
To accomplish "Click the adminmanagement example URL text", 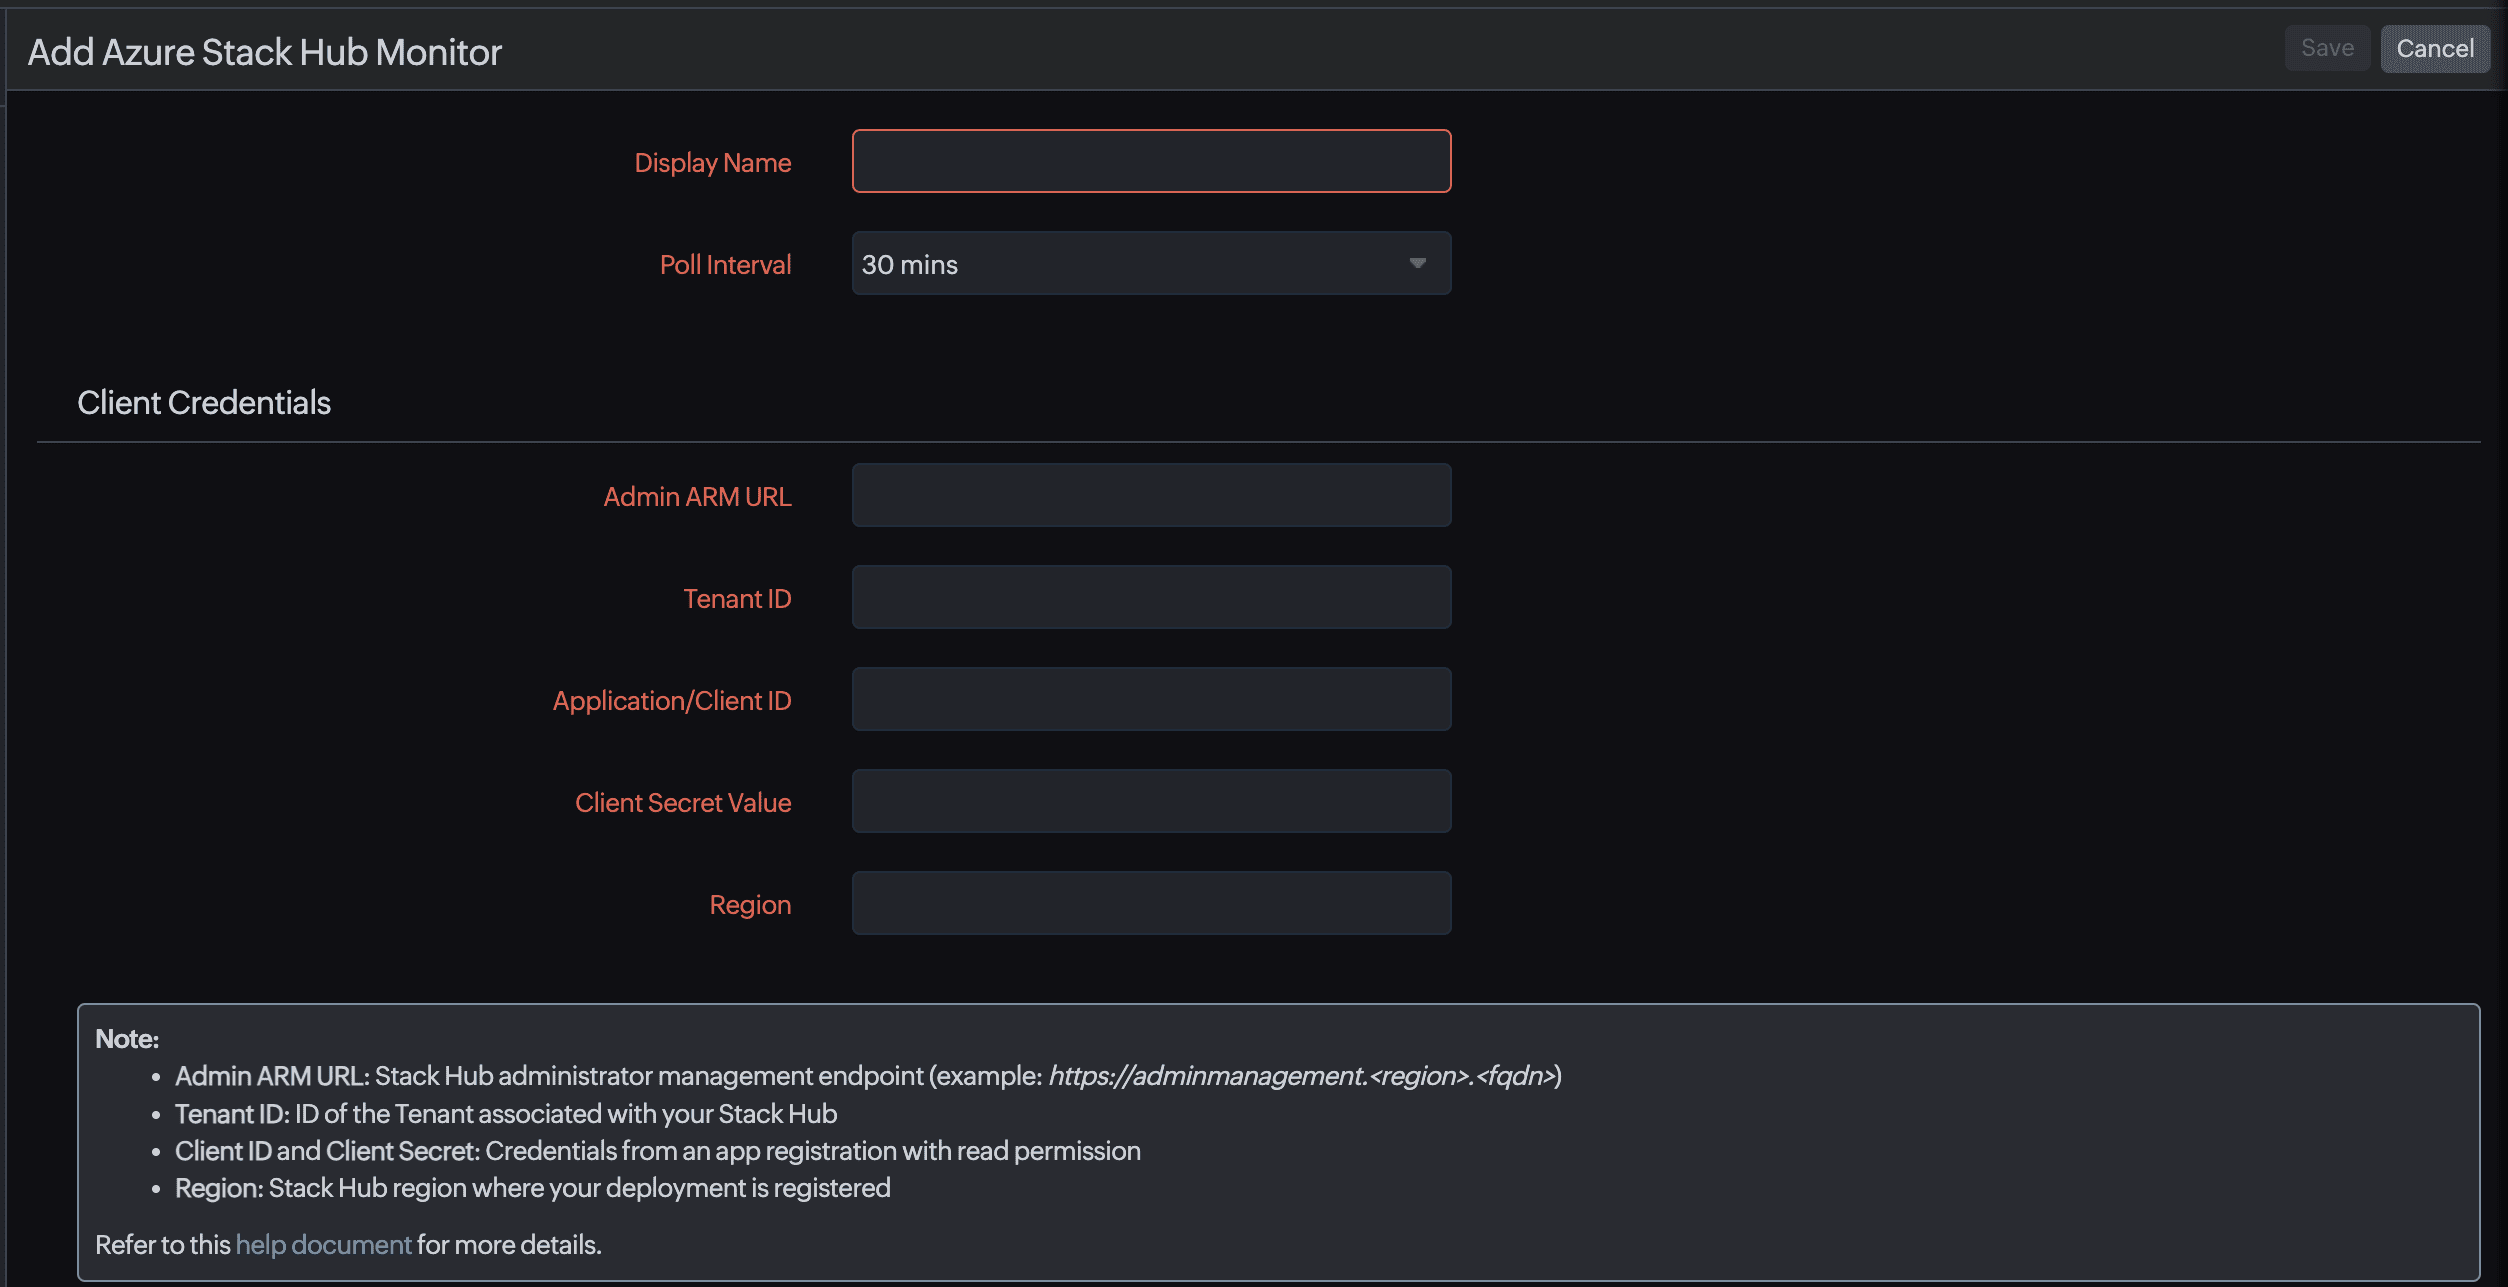I will [1303, 1076].
